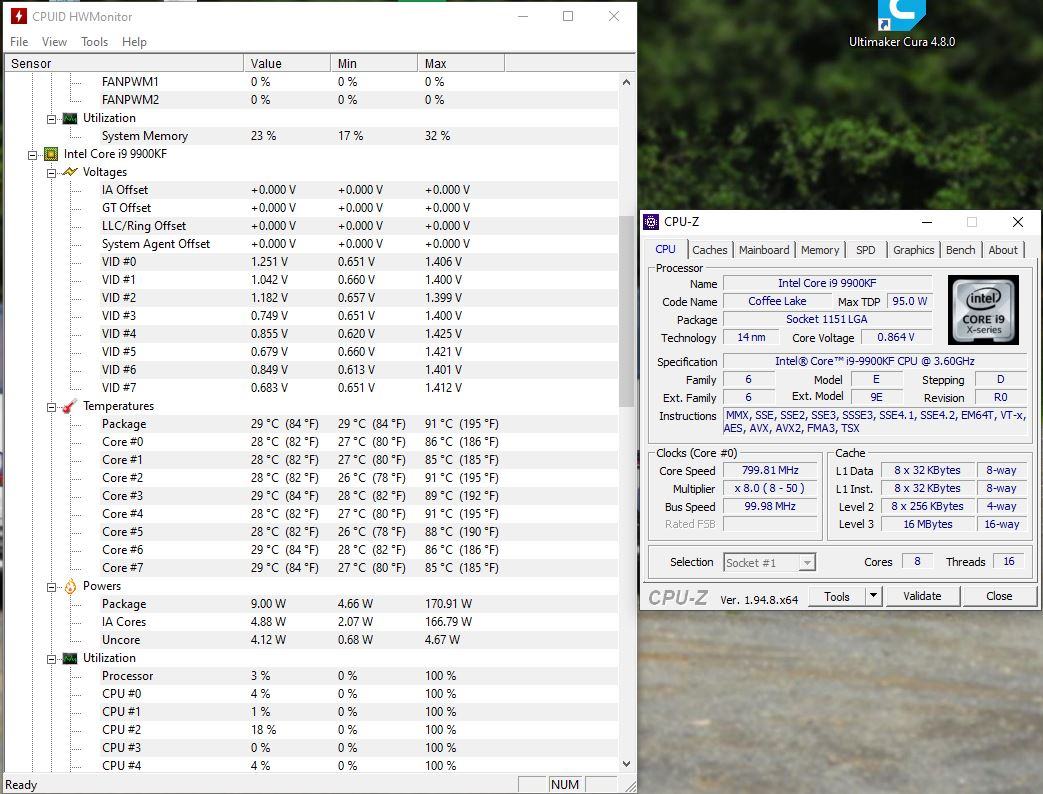Image resolution: width=1043 pixels, height=794 pixels.
Task: Click the HWMonitor scrollbar up arrow
Action: (626, 82)
